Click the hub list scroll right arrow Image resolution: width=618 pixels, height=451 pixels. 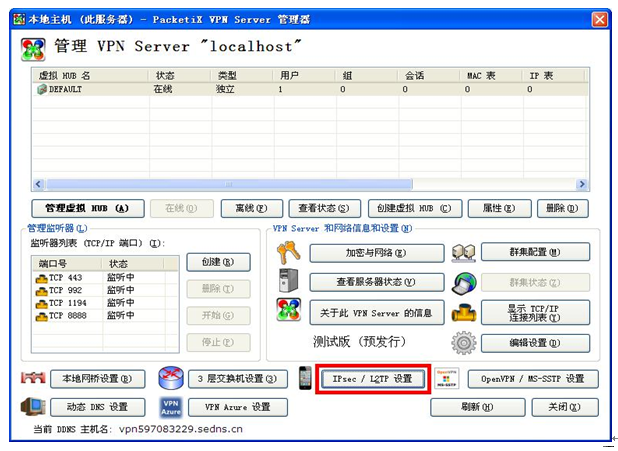tap(582, 184)
